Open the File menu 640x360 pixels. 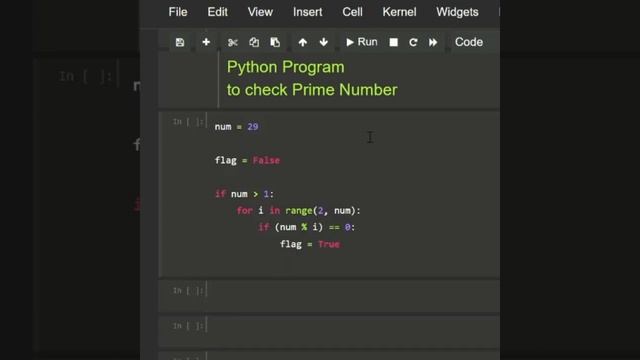click(178, 12)
